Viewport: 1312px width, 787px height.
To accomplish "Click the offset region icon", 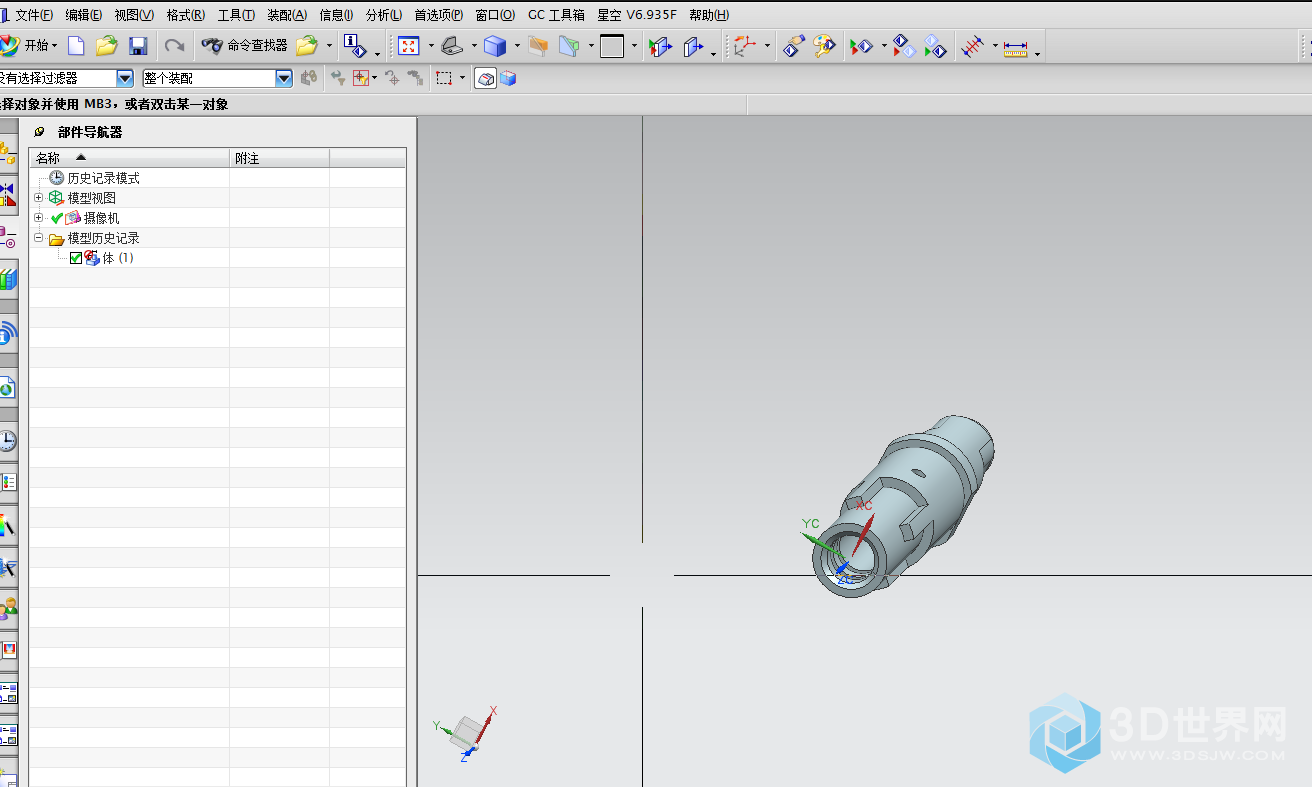I will click(x=695, y=45).
